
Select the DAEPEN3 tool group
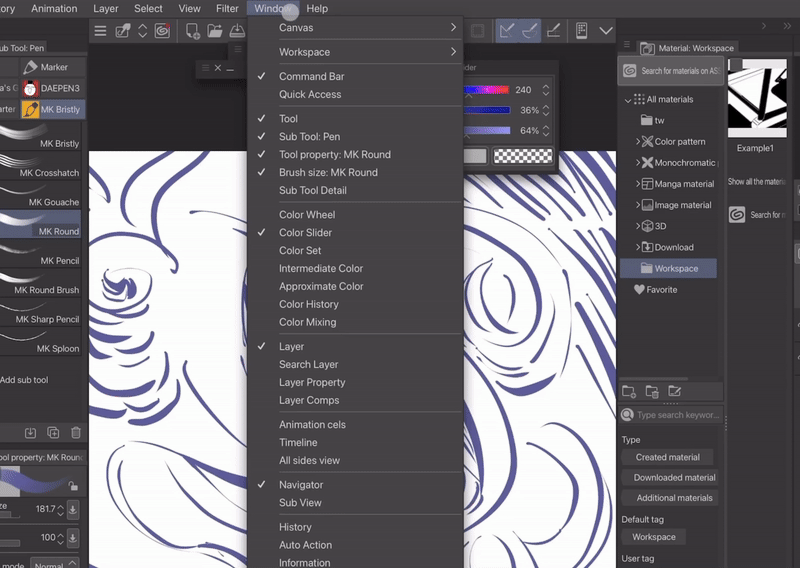tap(52, 88)
